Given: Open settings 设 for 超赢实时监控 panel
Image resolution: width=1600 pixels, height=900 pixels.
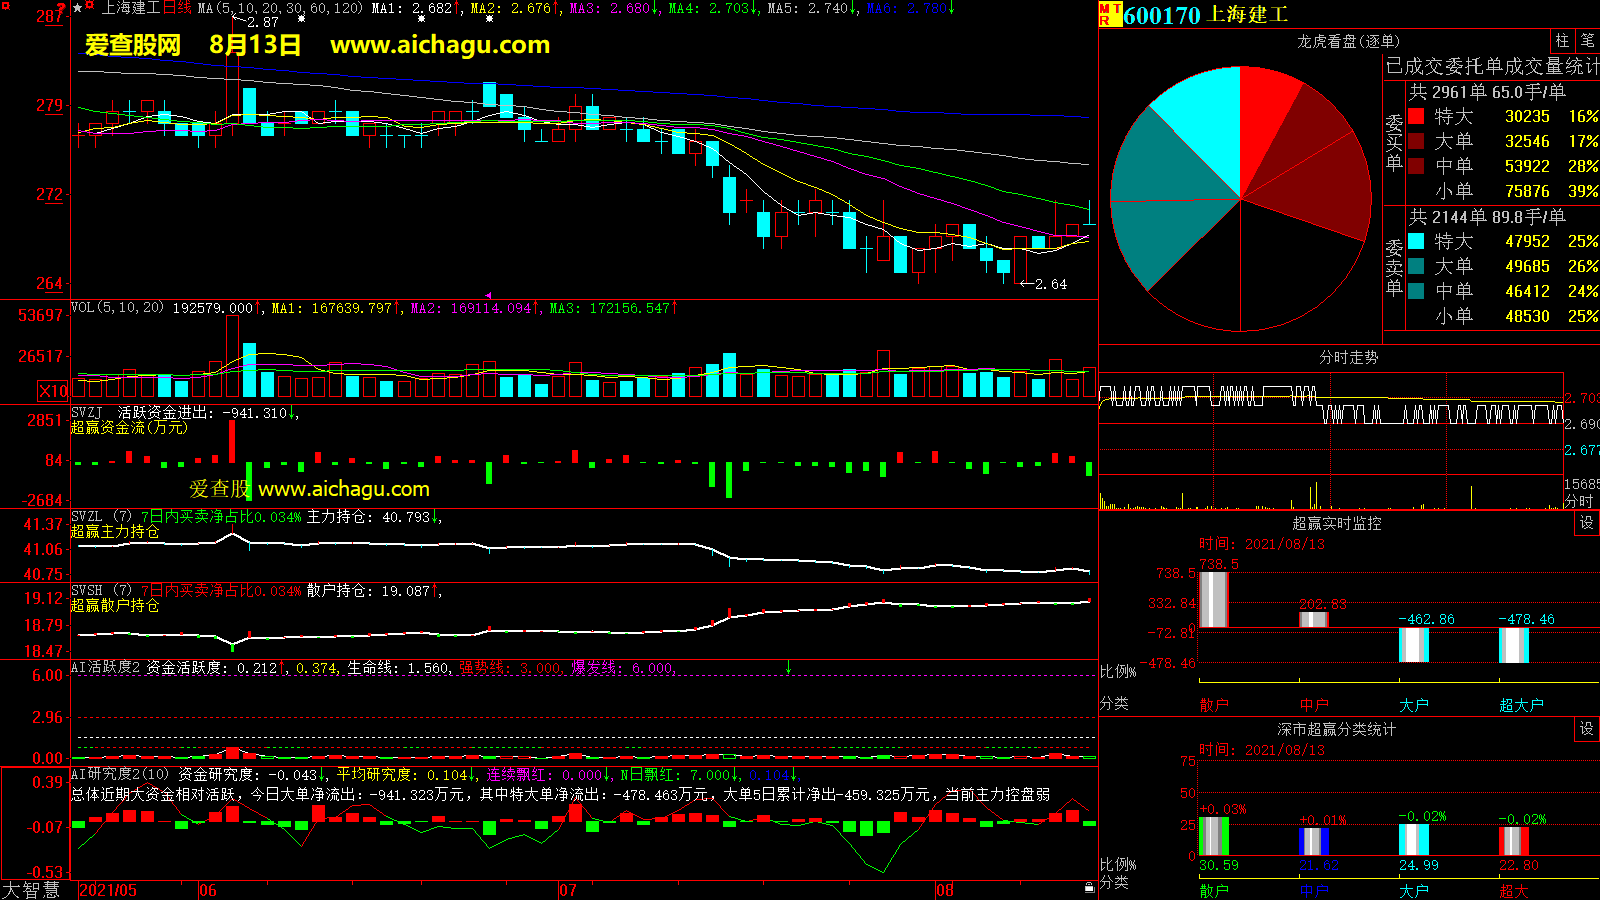Looking at the screenshot, I should [x=1587, y=523].
